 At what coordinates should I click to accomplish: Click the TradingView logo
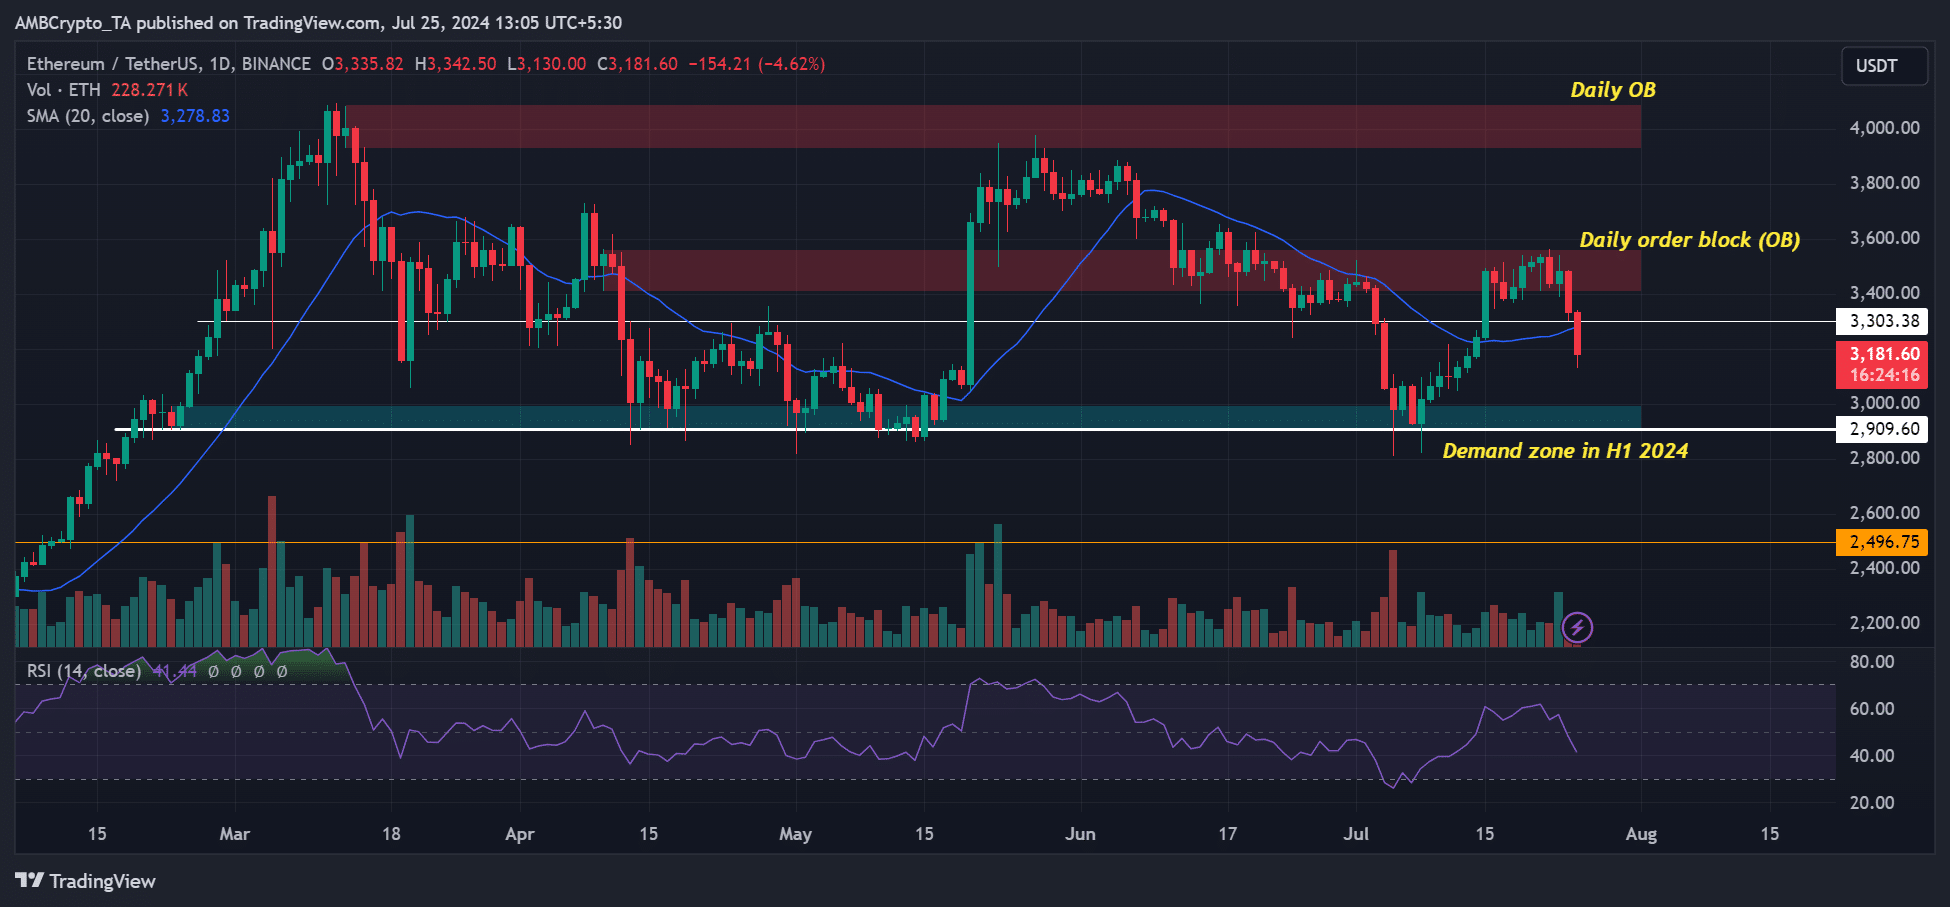[86, 881]
